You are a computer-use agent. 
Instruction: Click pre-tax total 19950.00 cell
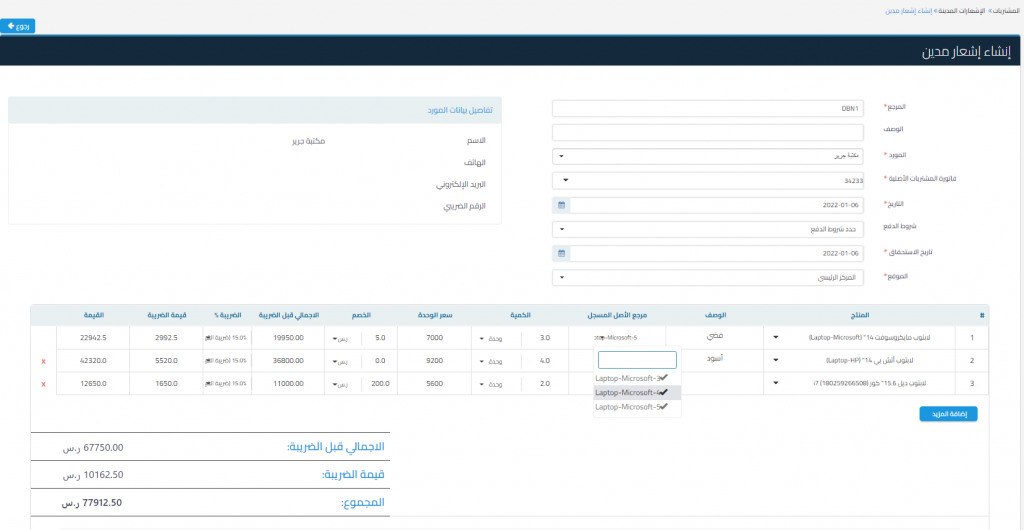click(x=288, y=337)
